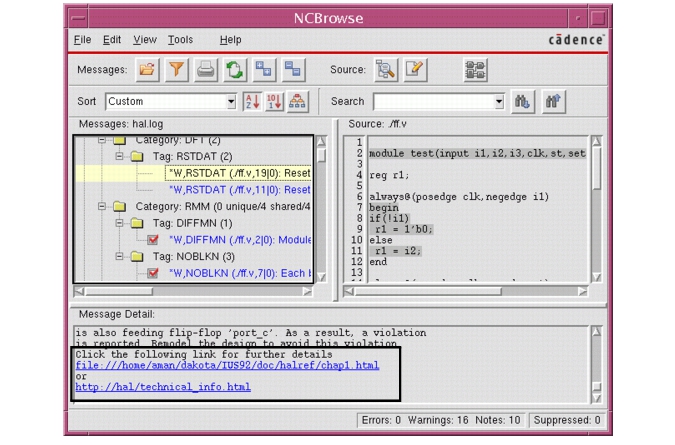Click source line 4 reg r1

(x=389, y=175)
